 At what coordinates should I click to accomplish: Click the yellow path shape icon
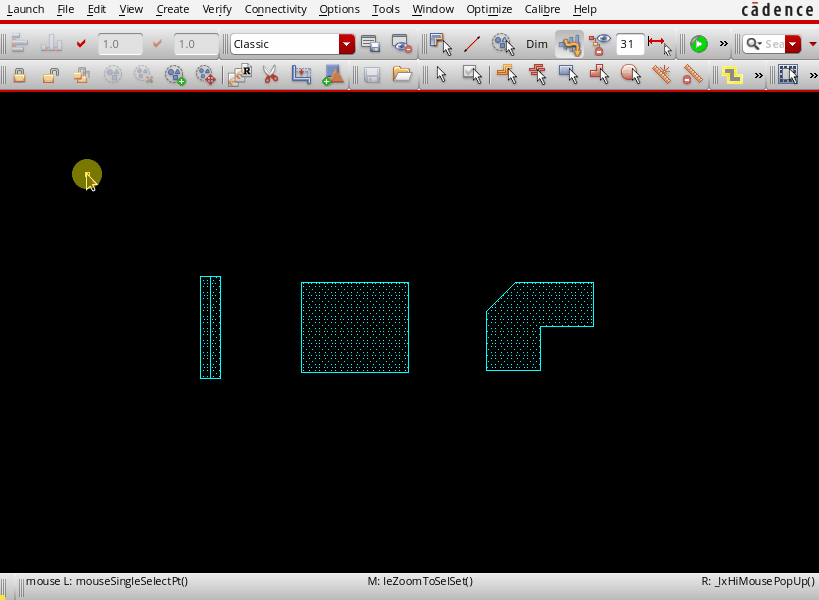[x=733, y=75]
